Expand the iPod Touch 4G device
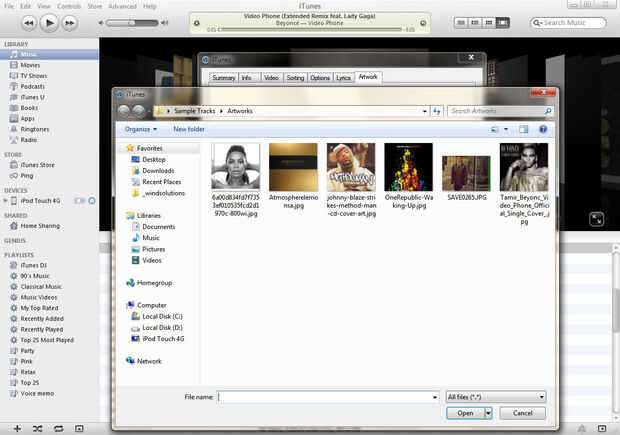620x435 pixels. tap(5, 200)
